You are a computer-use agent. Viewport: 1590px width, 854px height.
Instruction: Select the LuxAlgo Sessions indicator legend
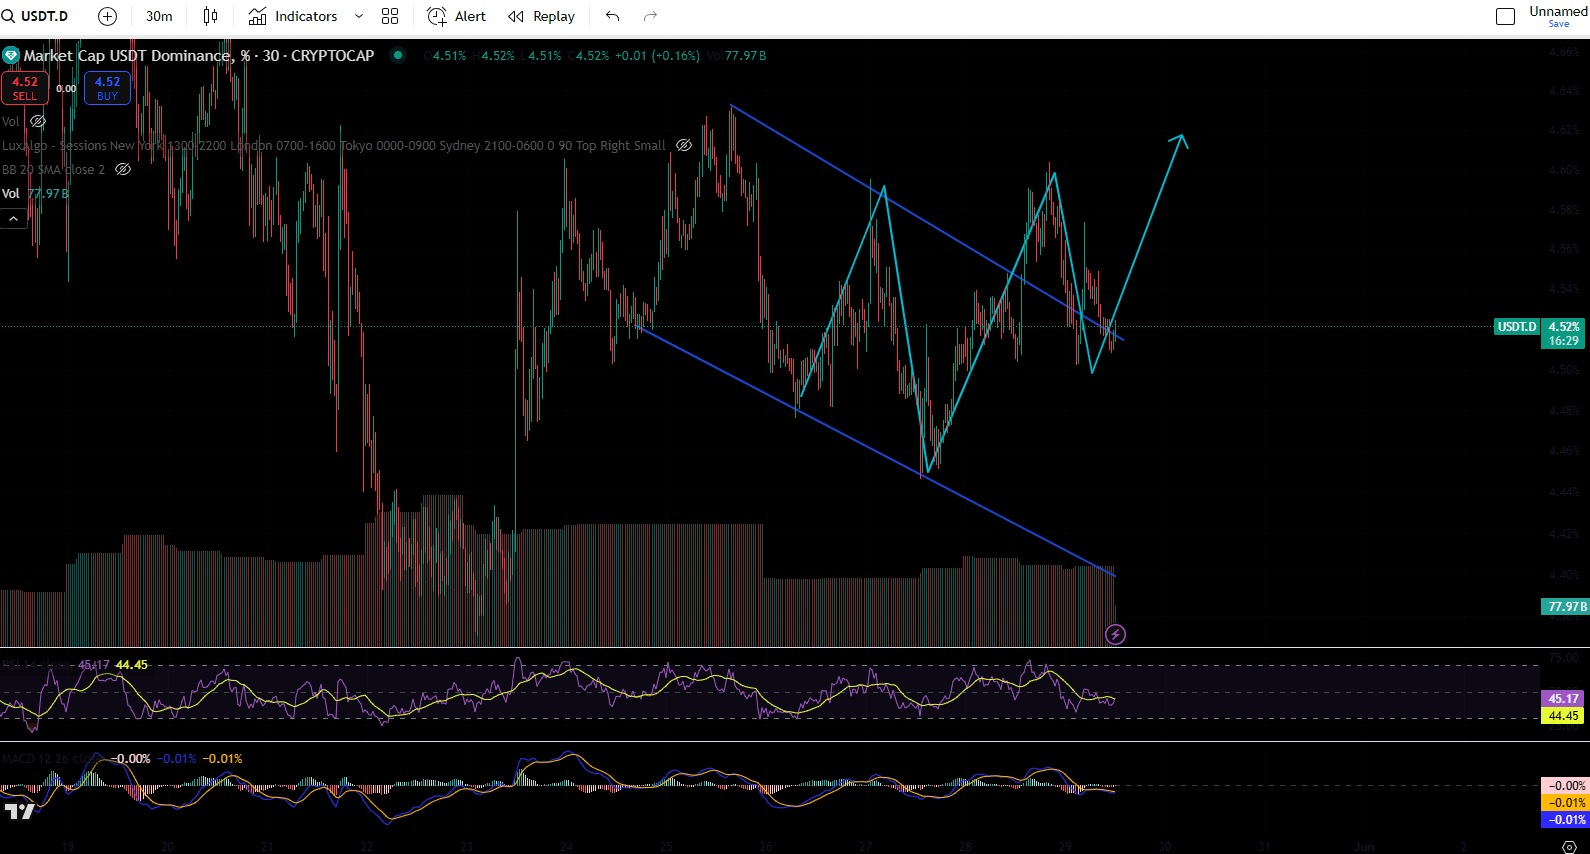coord(333,145)
